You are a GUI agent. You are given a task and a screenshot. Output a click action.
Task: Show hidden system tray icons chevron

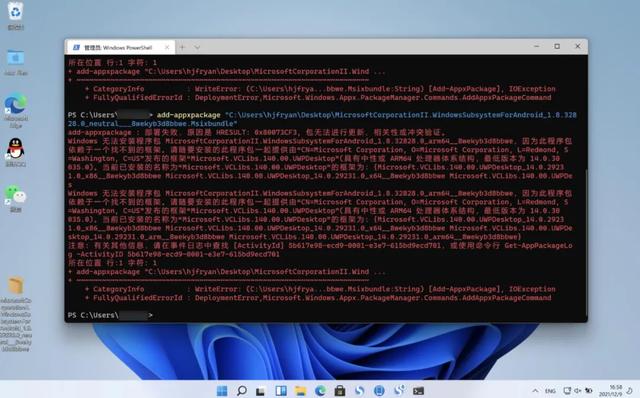coord(535,391)
